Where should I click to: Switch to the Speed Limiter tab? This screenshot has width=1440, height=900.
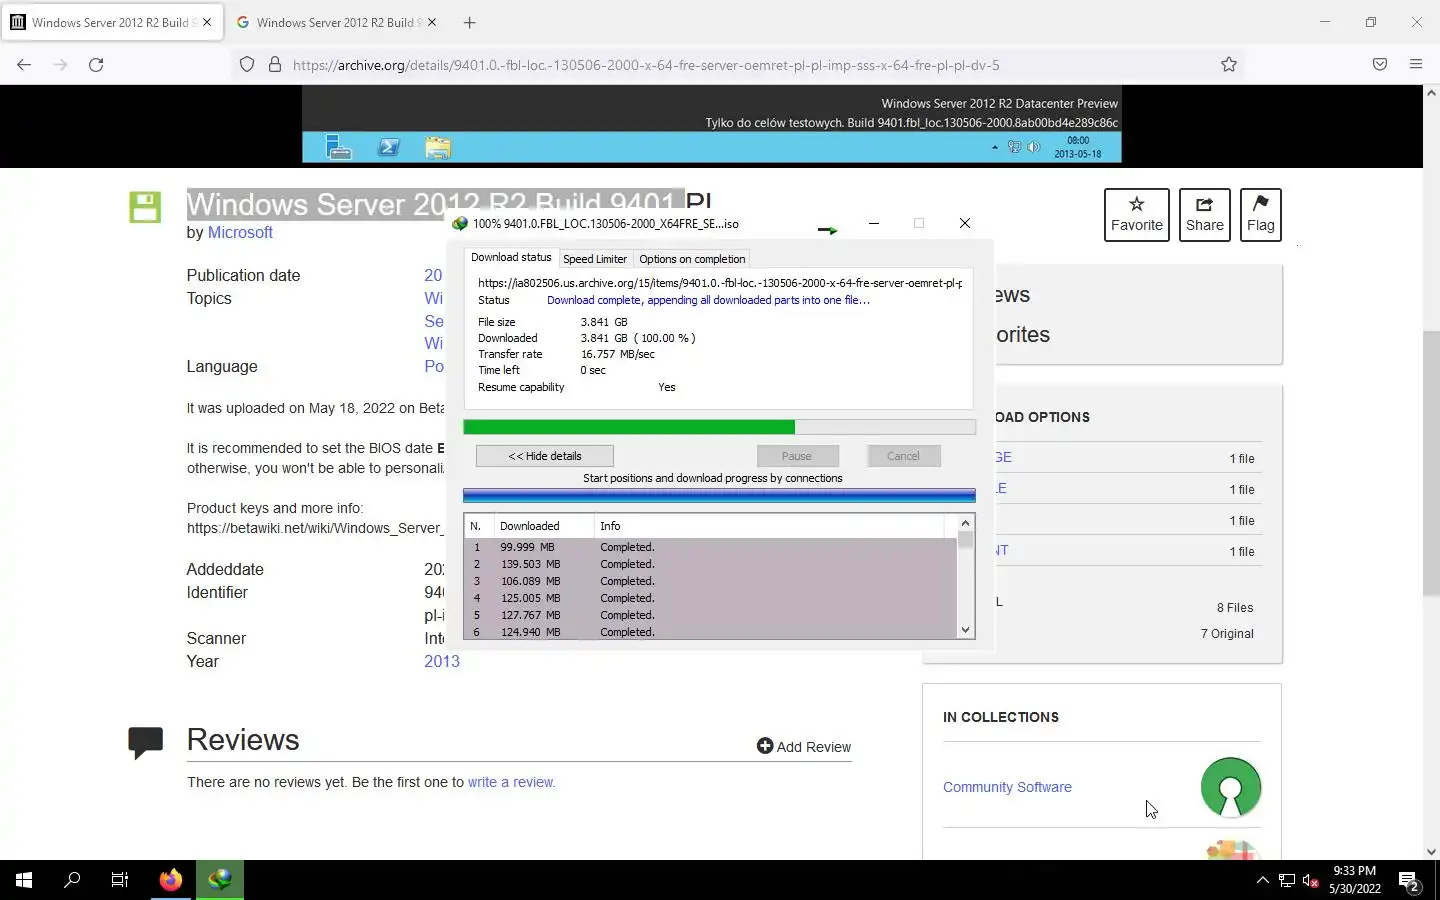pos(595,259)
